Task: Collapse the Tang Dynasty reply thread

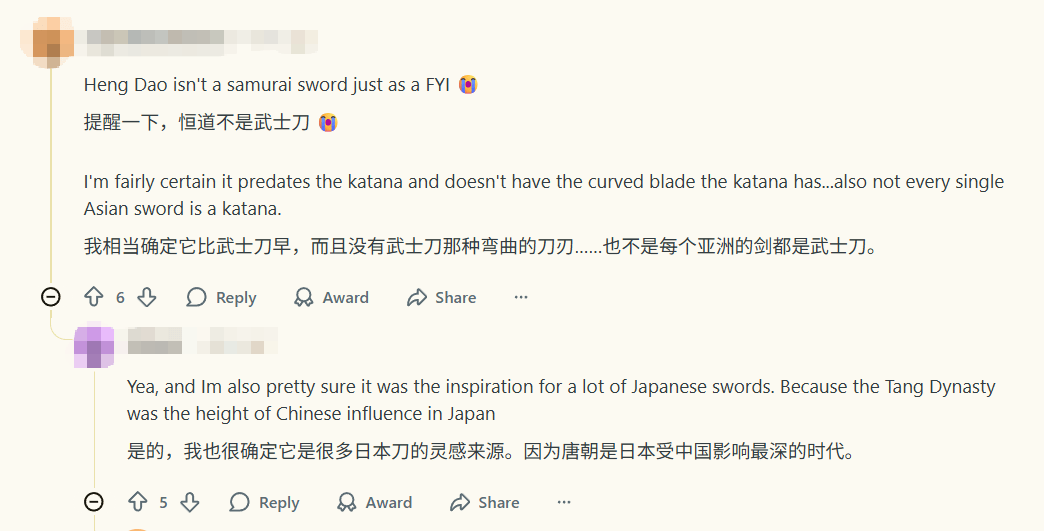Action: [x=94, y=502]
